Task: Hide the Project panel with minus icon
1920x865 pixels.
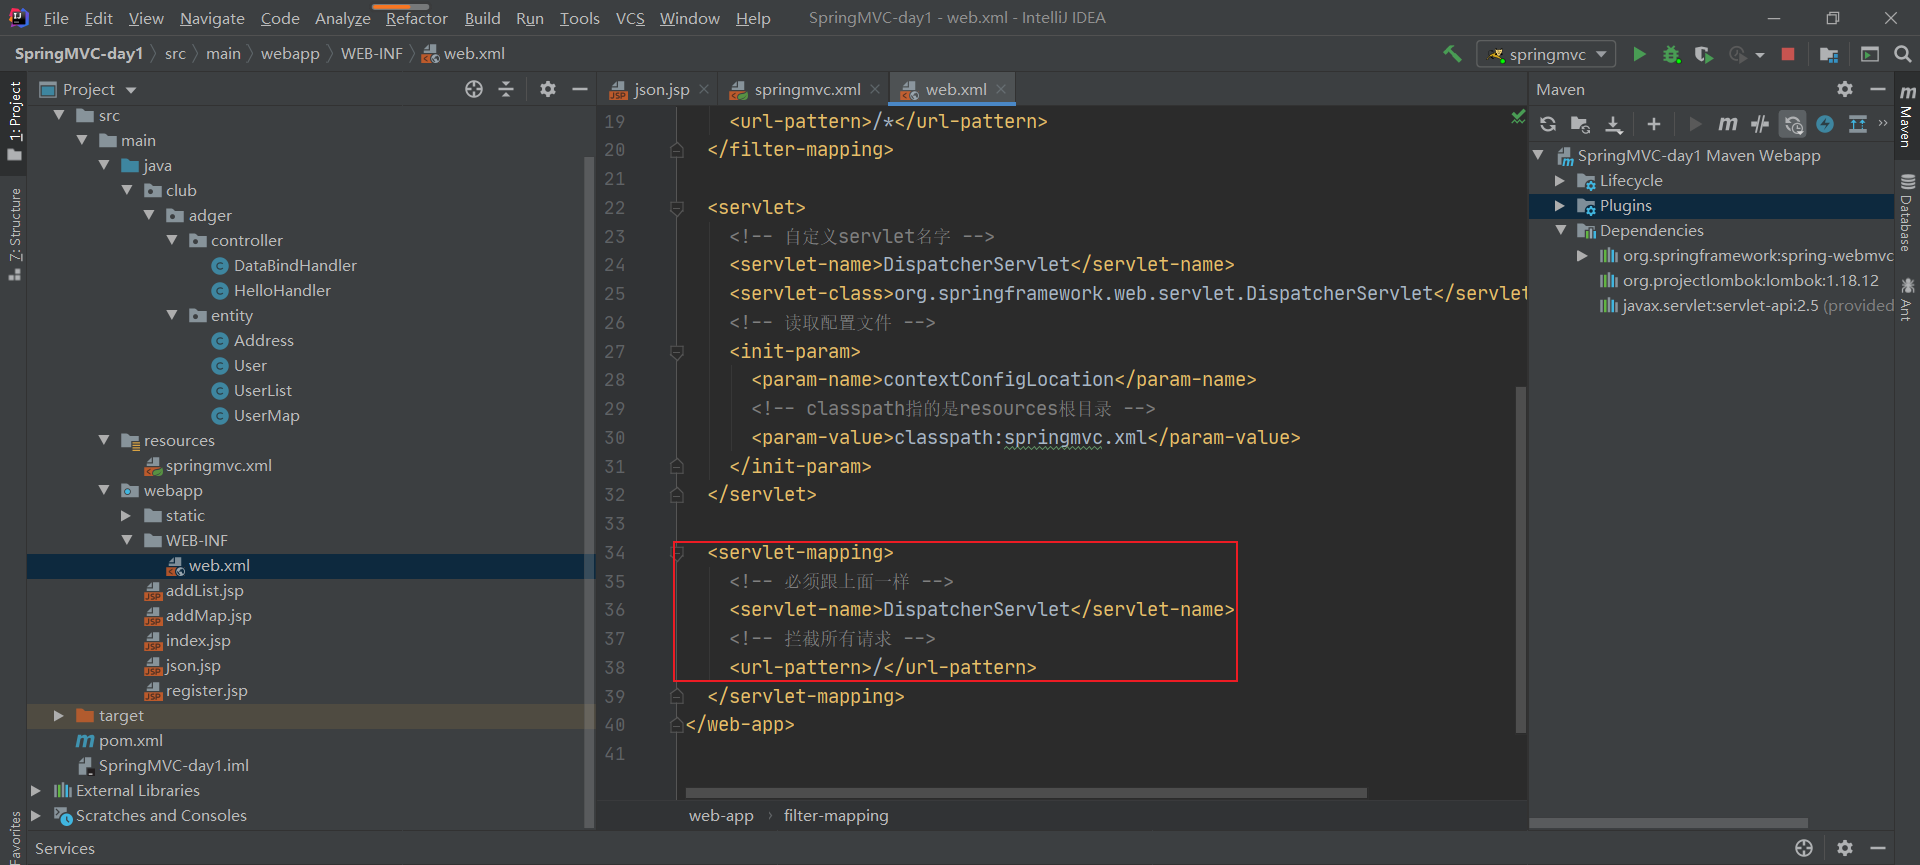Action: click(579, 89)
